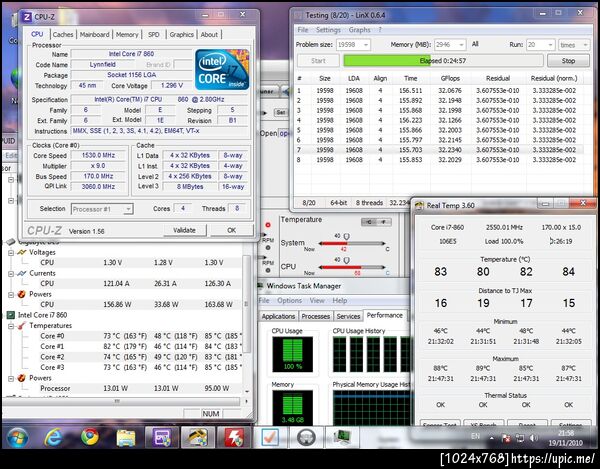Click the flame icon beside Powers with CPU row
This screenshot has width=600, height=469.
[x=22, y=294]
